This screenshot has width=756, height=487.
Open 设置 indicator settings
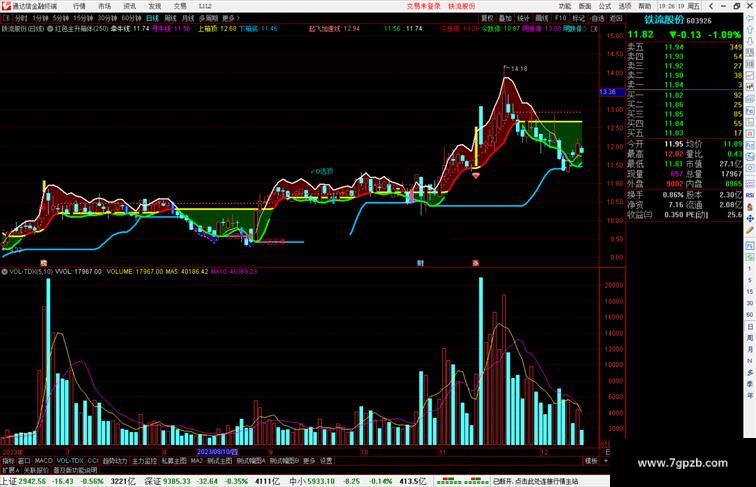point(326,461)
